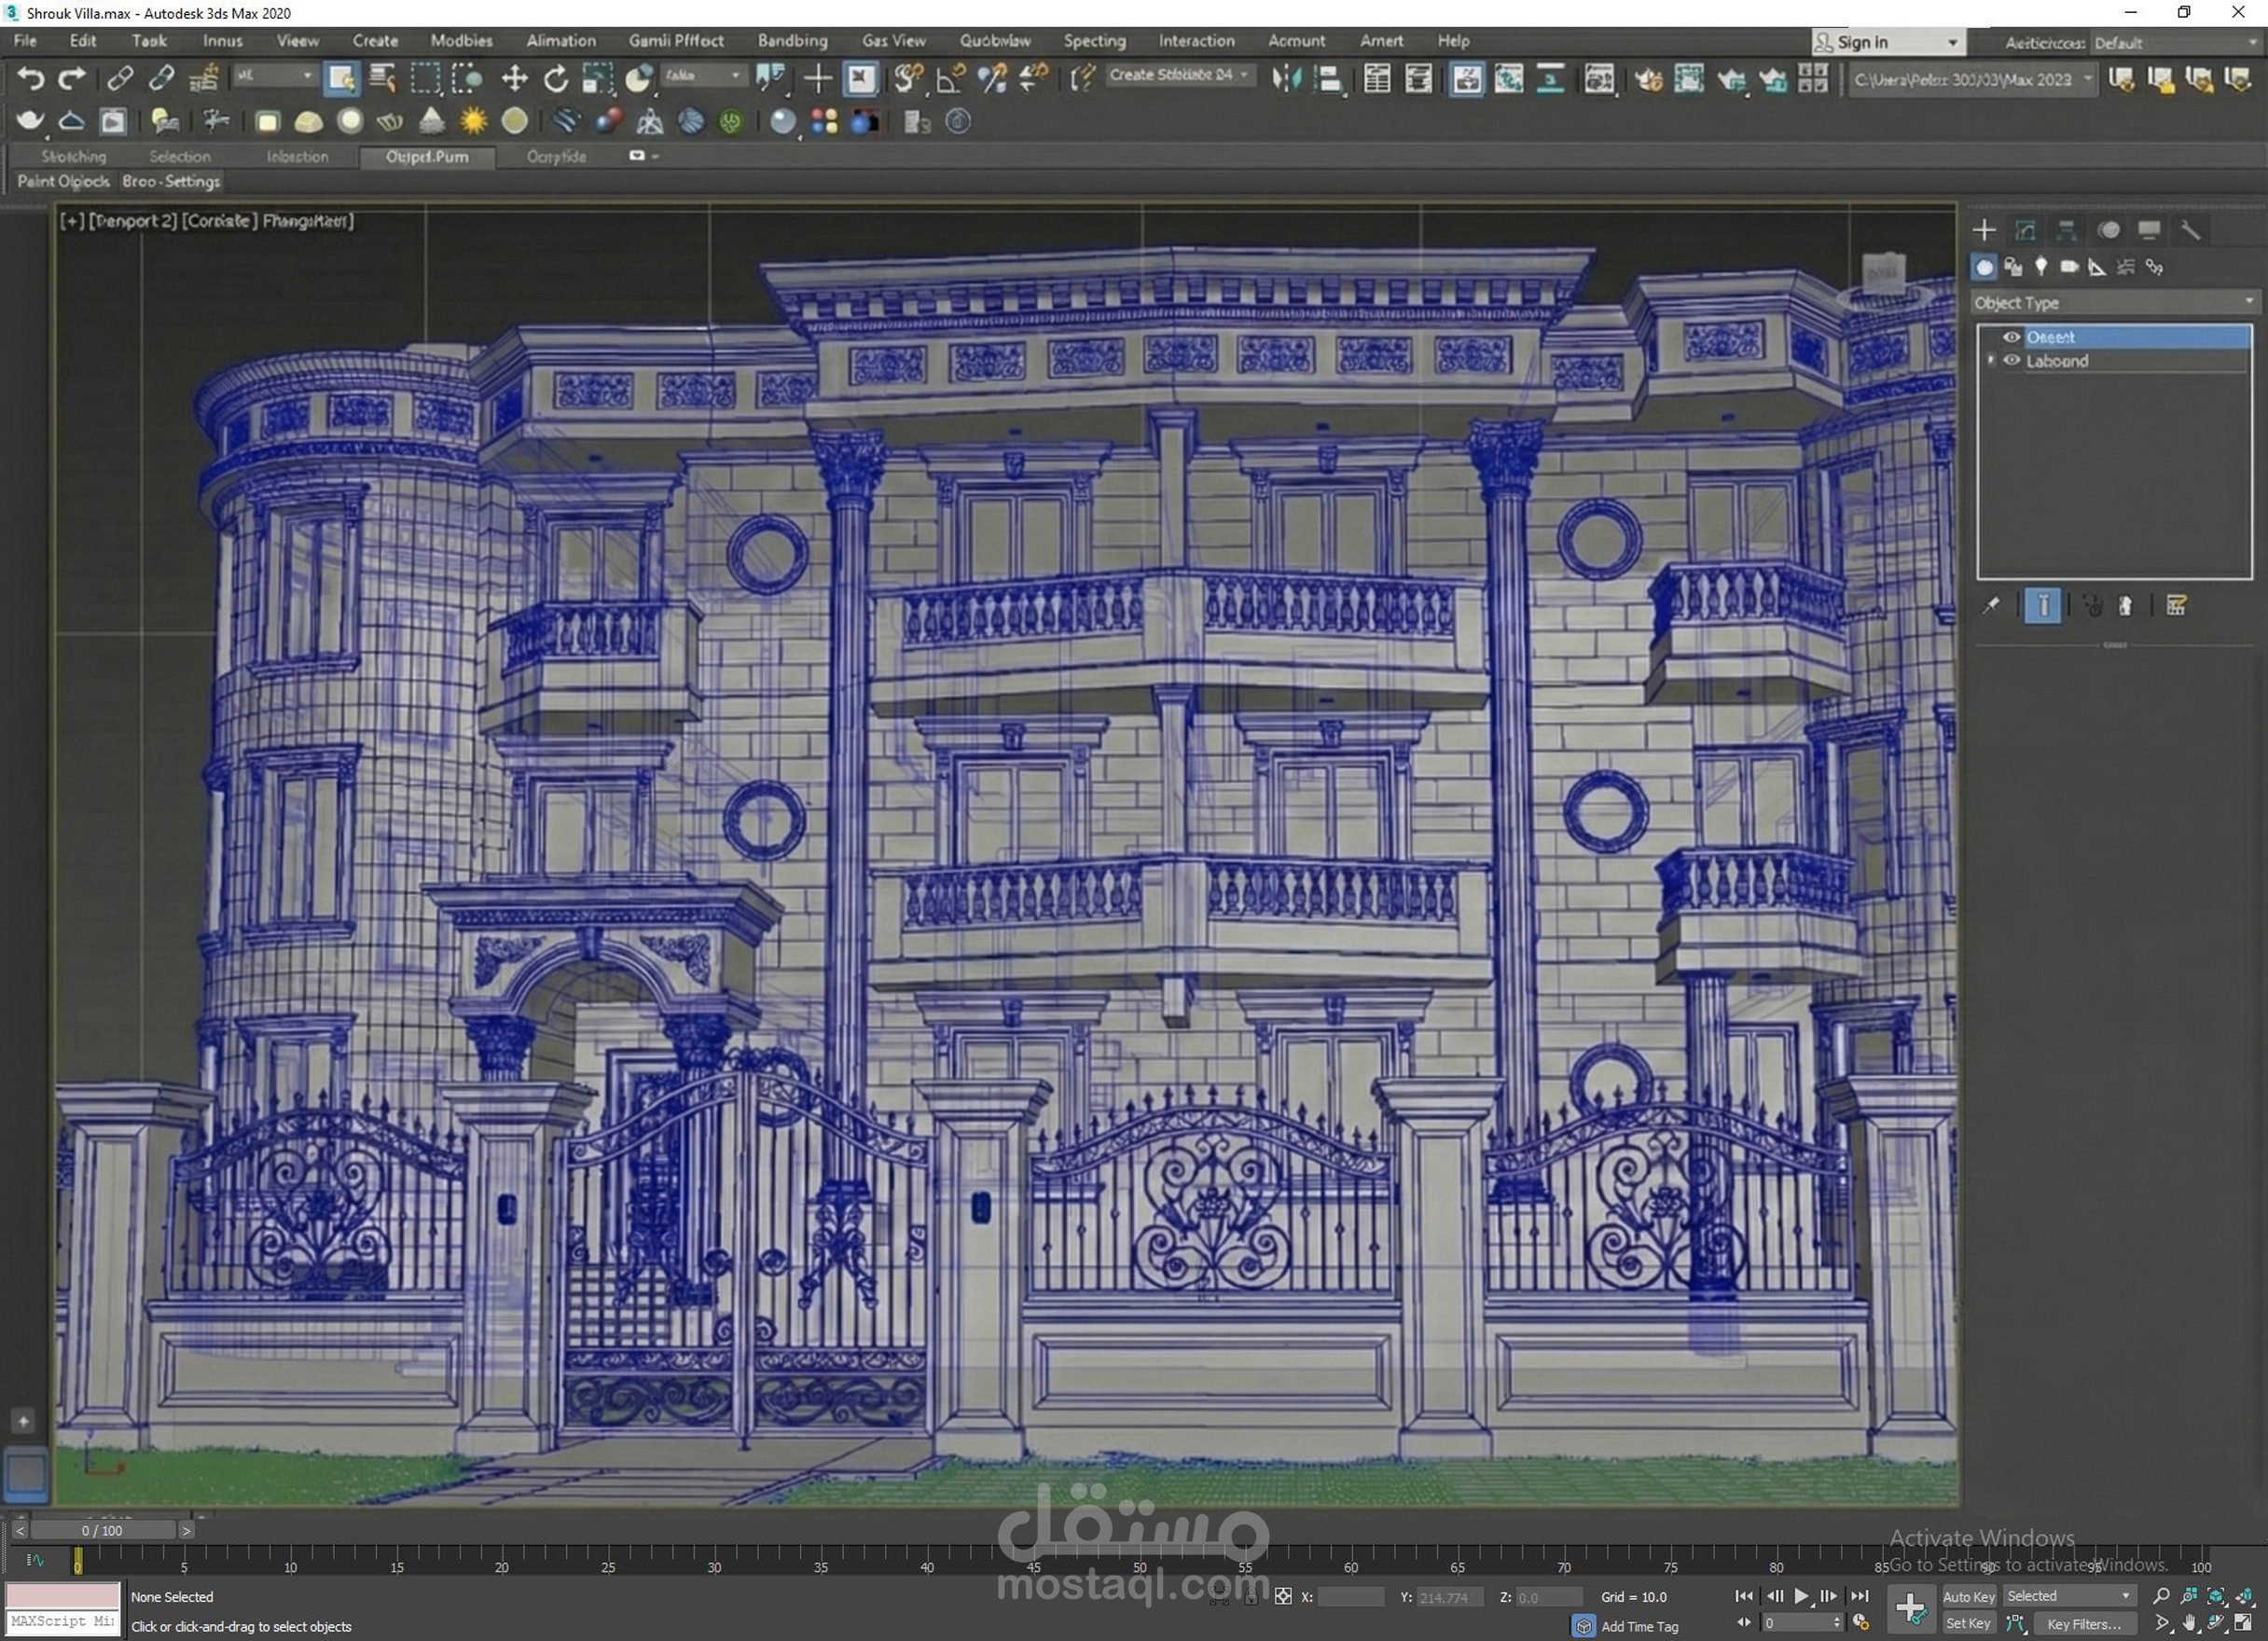Image resolution: width=2268 pixels, height=1641 pixels.
Task: Click the Link chain icon
Action: click(120, 78)
